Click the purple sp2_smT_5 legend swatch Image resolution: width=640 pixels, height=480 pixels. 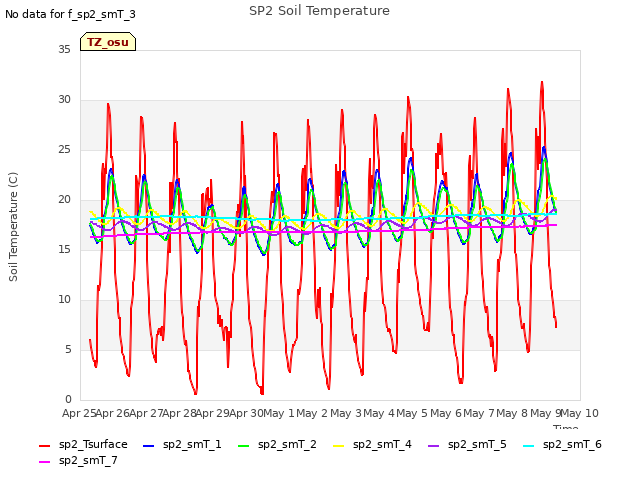[433, 446]
